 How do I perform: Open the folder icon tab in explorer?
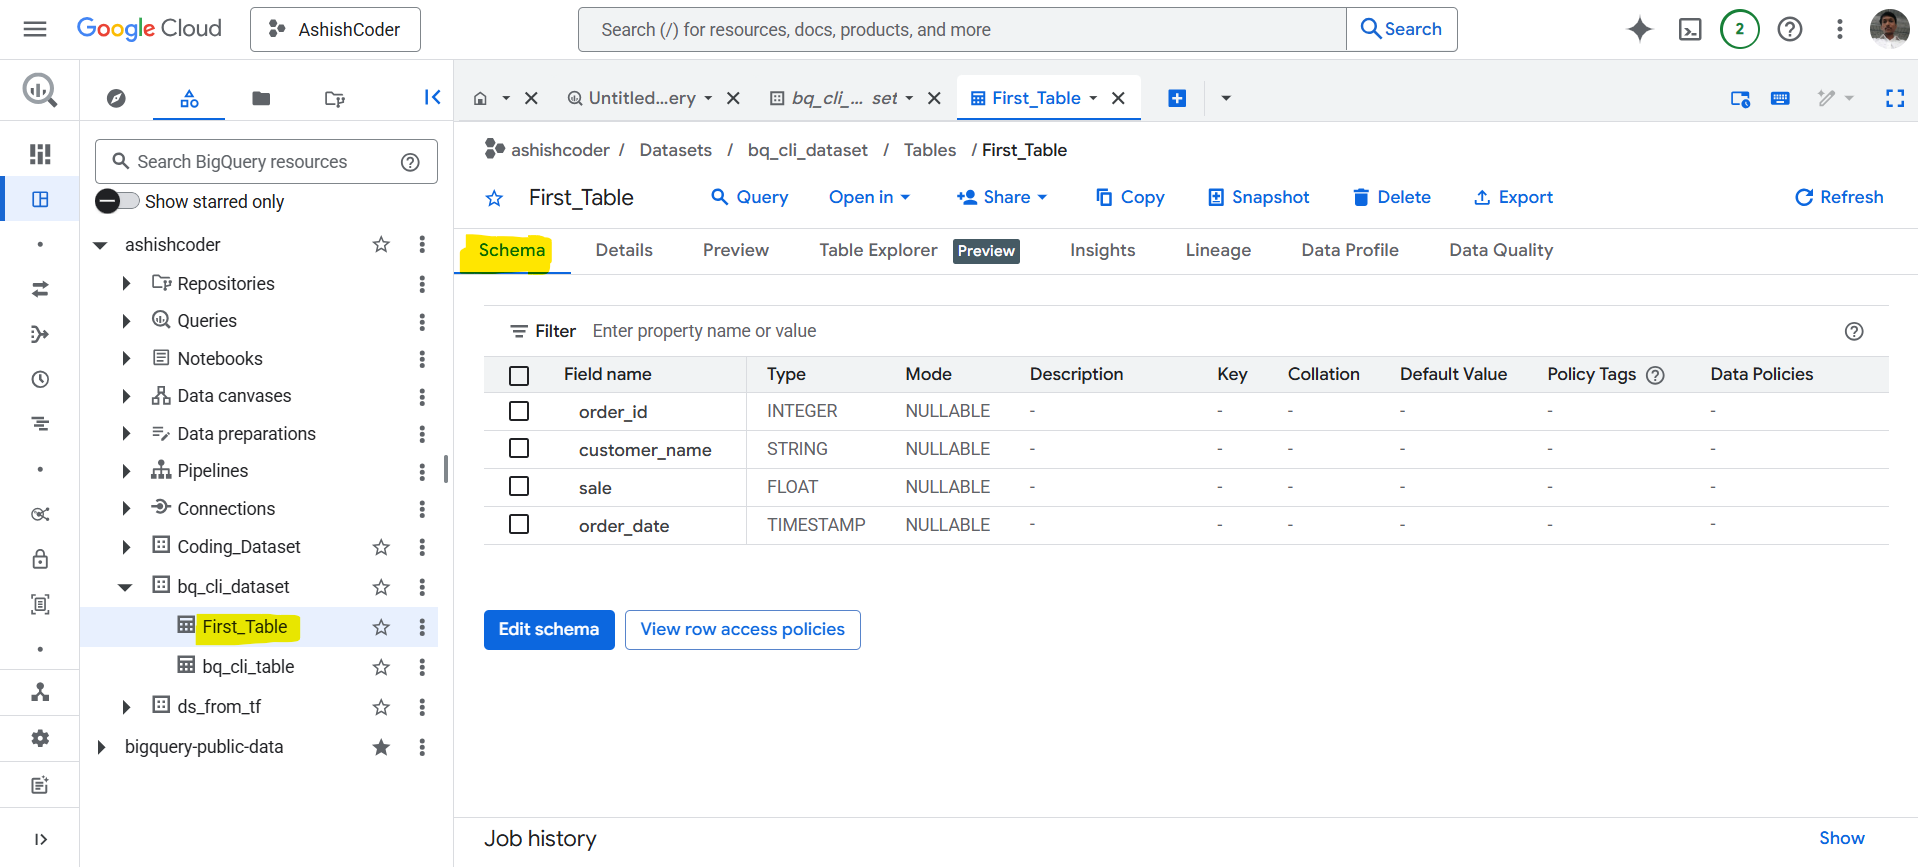point(261,98)
